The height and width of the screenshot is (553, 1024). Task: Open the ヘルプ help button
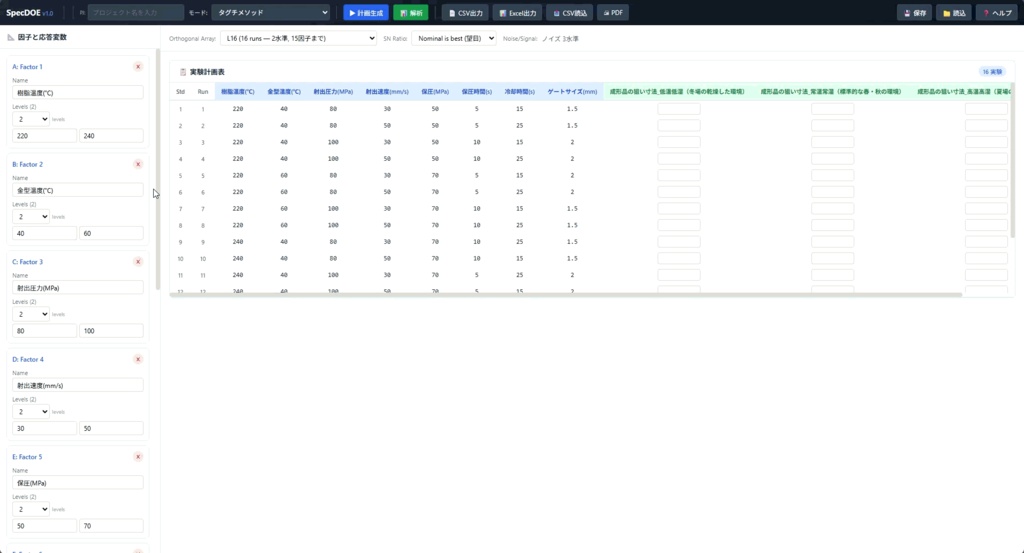tap(997, 12)
